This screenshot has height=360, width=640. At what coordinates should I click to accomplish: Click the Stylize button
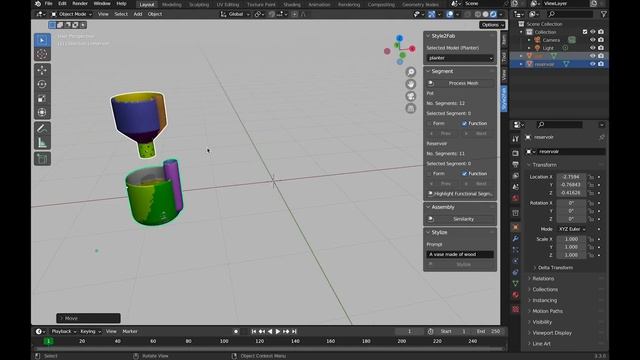pos(460,264)
